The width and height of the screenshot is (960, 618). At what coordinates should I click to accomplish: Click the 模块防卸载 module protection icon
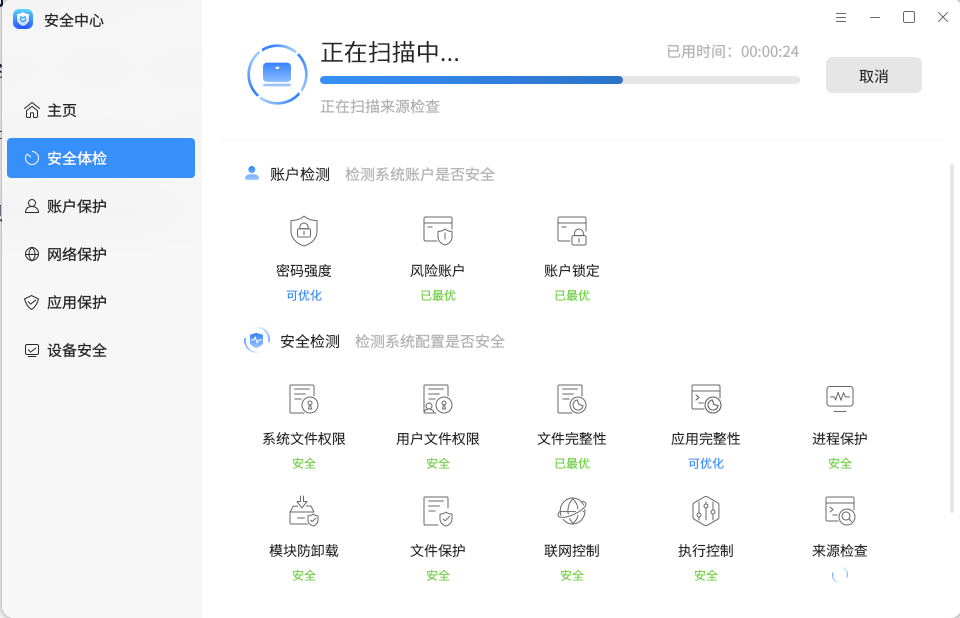(303, 510)
